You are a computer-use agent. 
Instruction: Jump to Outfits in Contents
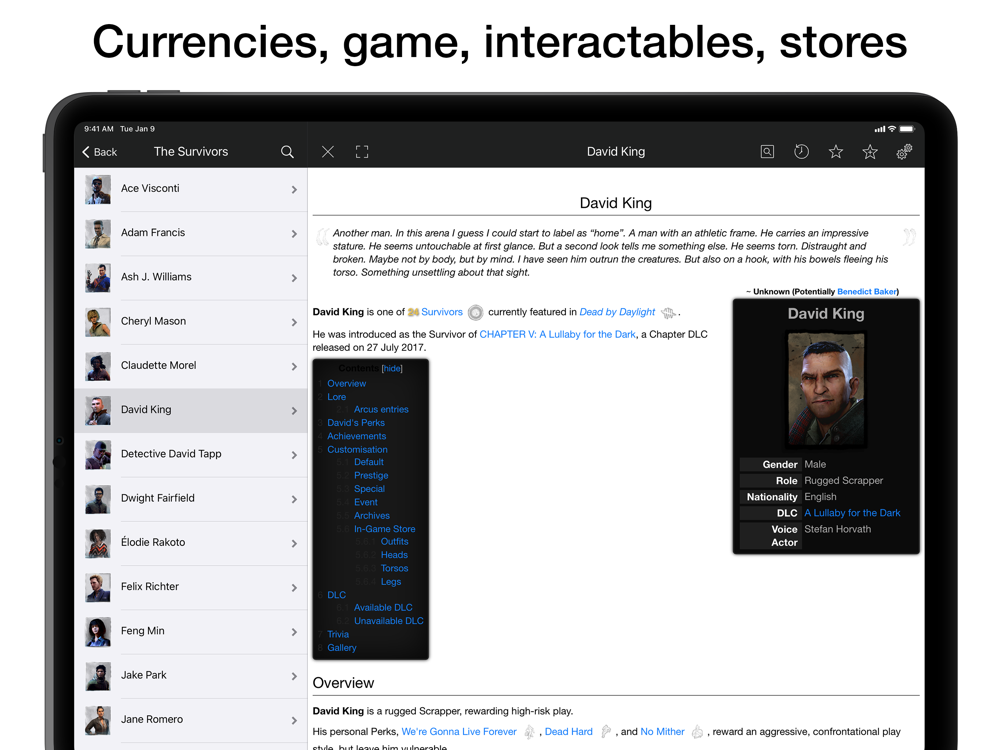[395, 541]
